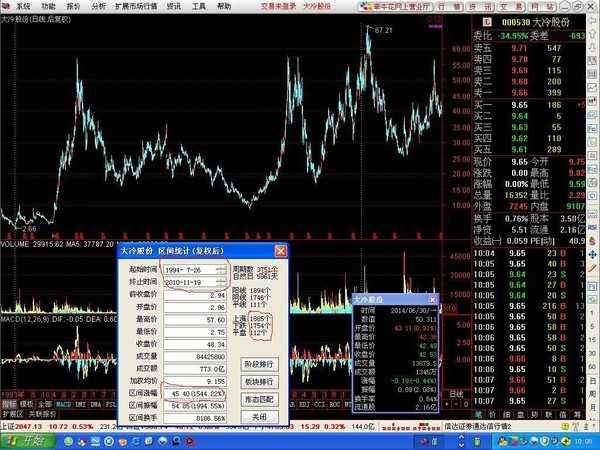Screen dimensions: 600x450
Task: Click the 网站 button at top right
Action: [543, 6]
